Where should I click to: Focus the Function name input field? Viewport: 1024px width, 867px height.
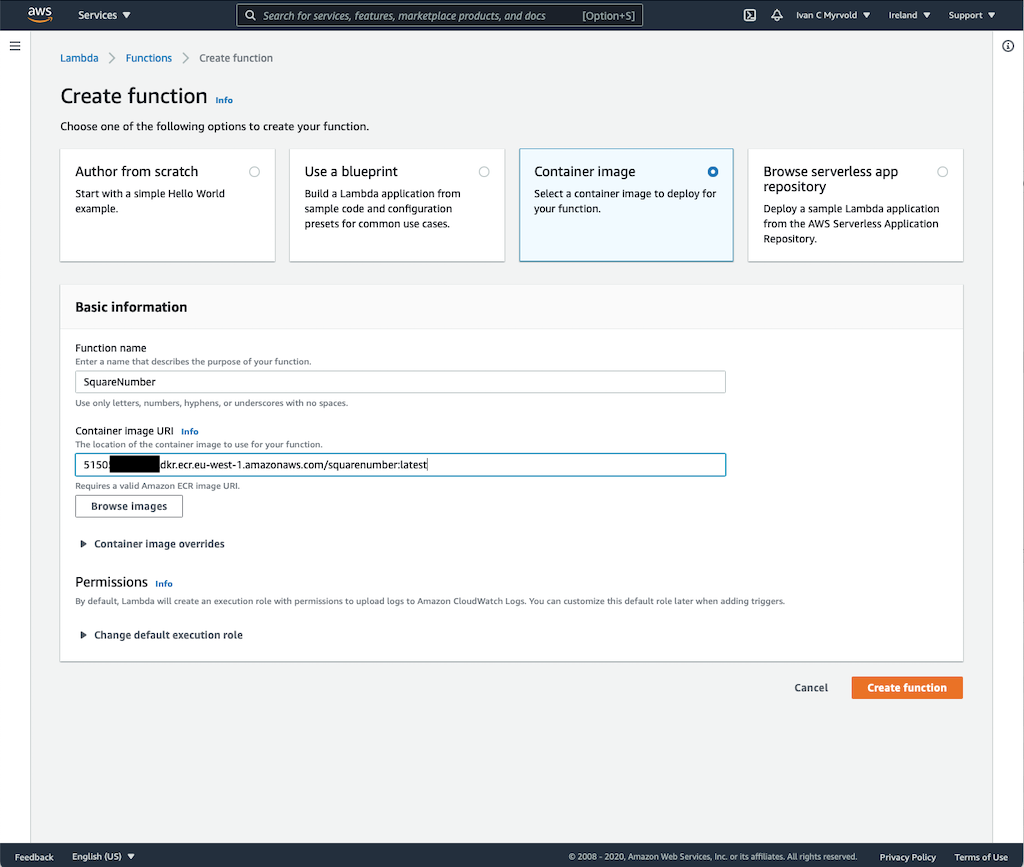tap(400, 382)
